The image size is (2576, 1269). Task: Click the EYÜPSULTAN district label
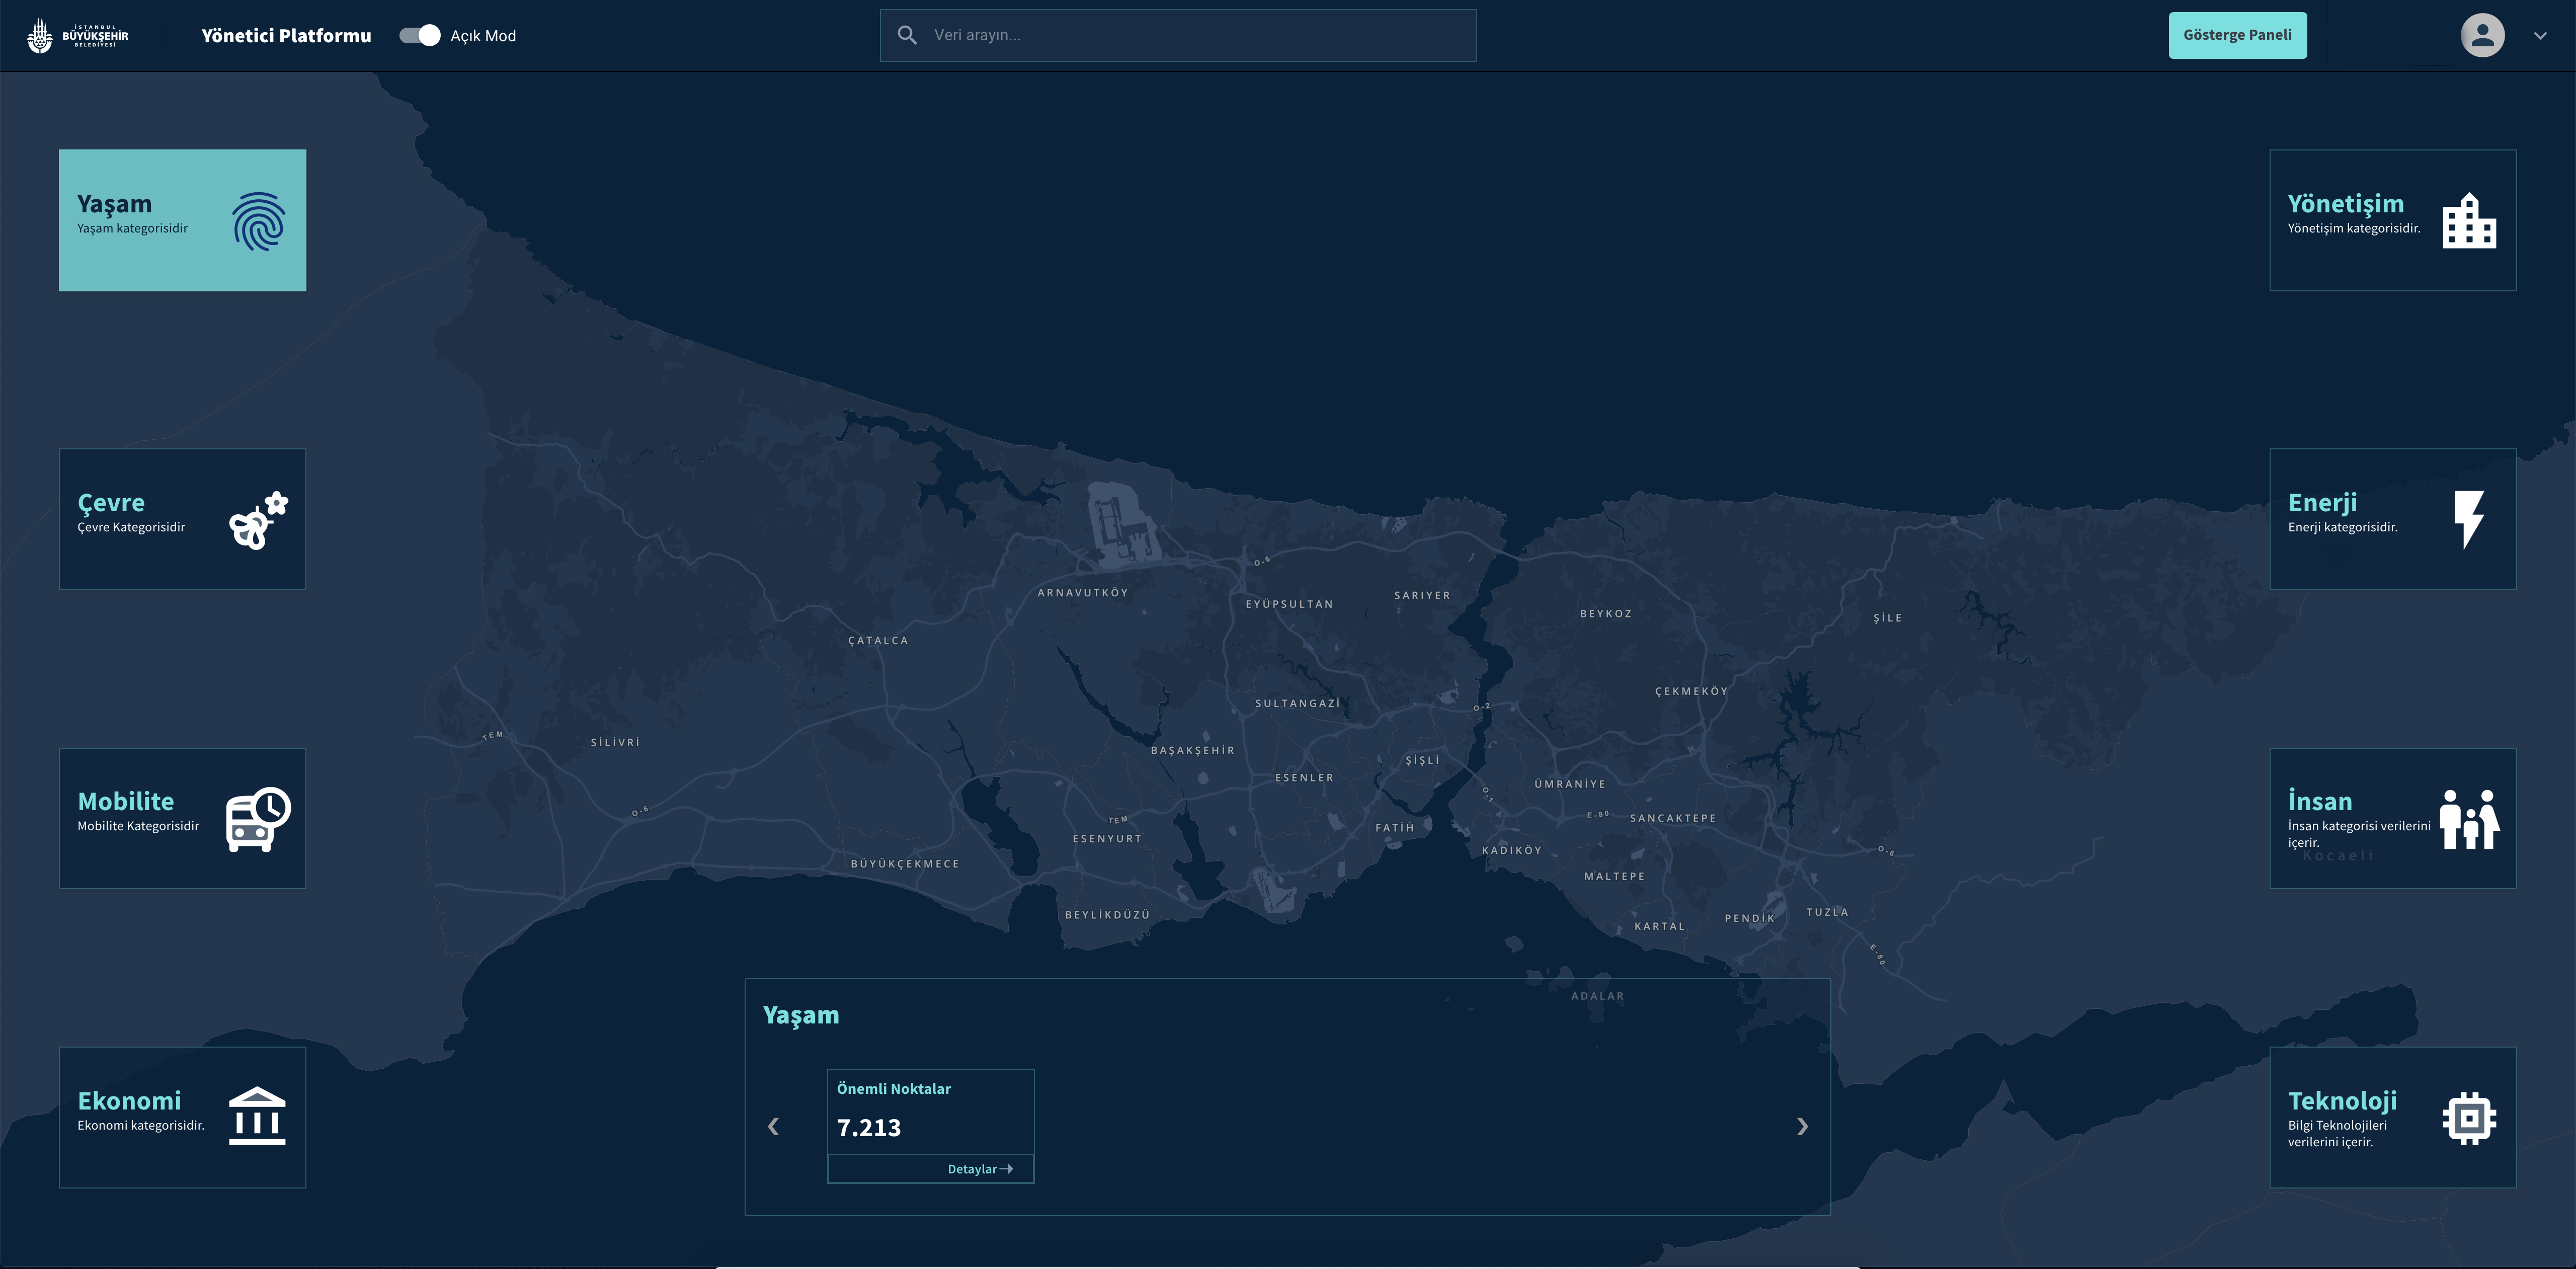pos(1289,605)
